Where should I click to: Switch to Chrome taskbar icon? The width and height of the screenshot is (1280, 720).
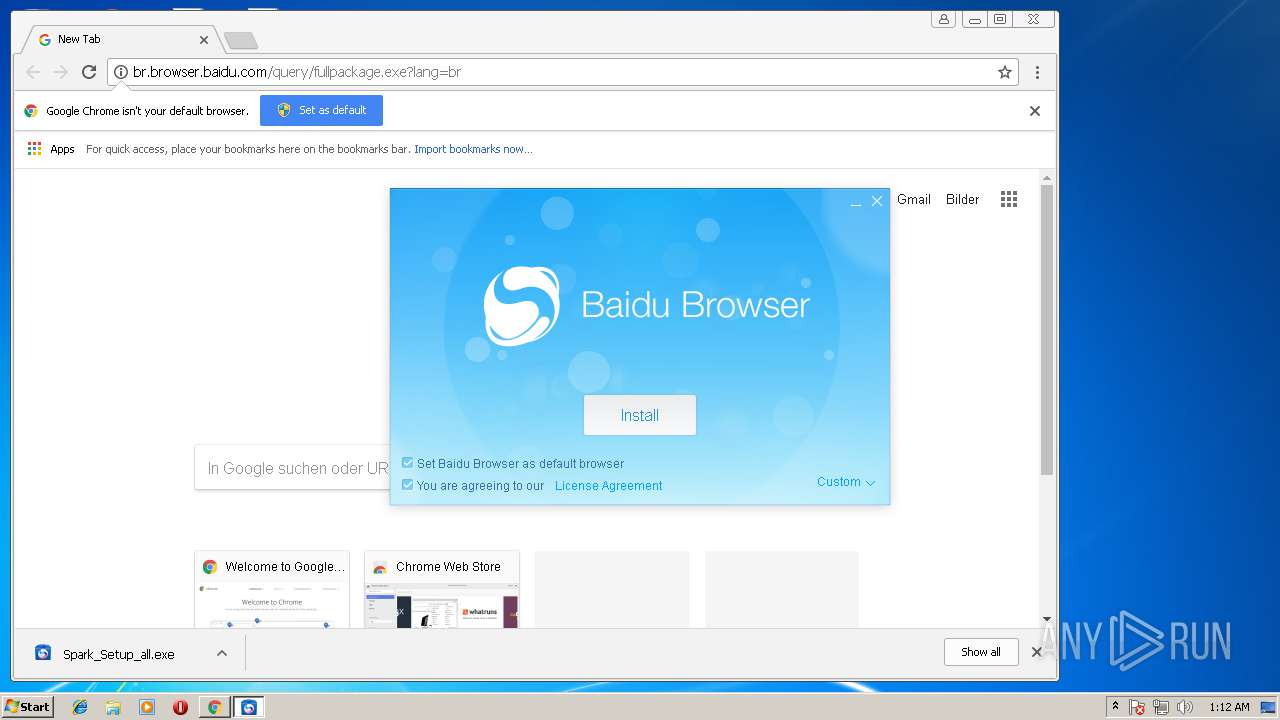[214, 707]
